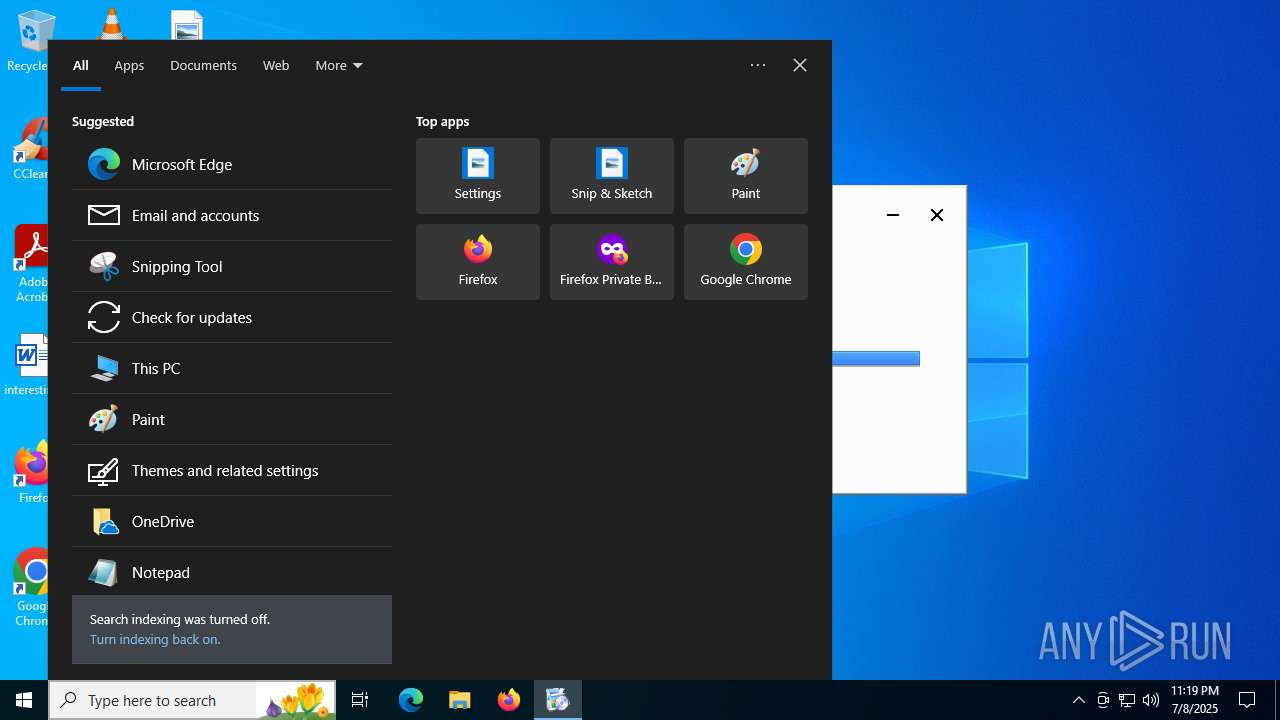Open the network status tray icon
The width and height of the screenshot is (1280, 720).
click(1127, 700)
